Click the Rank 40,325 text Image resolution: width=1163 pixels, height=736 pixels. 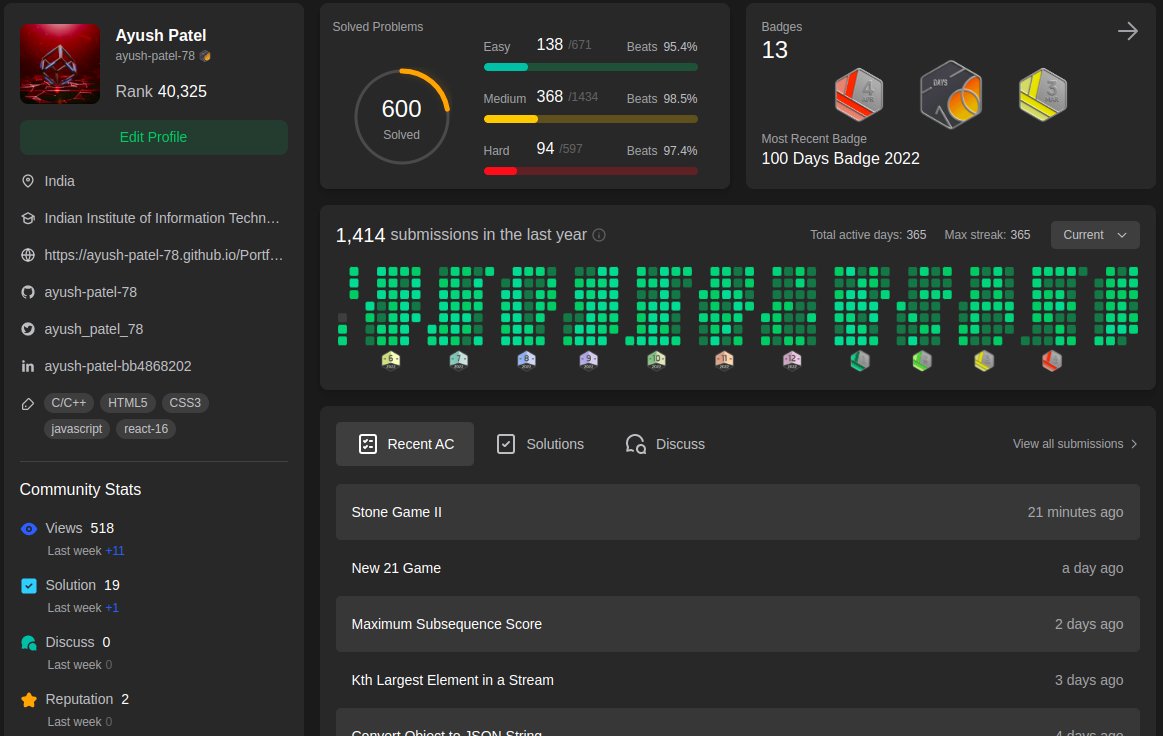click(x=161, y=91)
